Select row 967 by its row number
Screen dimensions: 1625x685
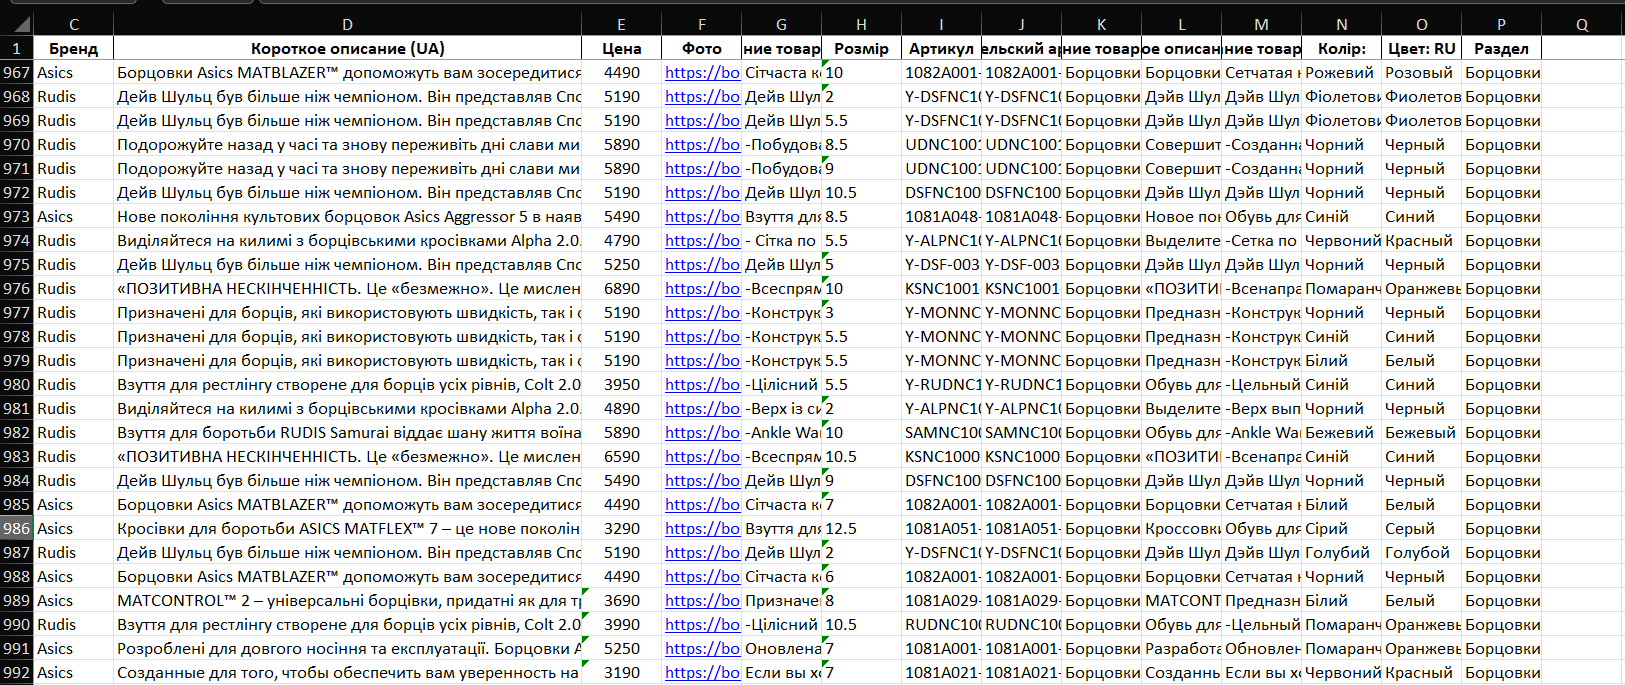(17, 72)
